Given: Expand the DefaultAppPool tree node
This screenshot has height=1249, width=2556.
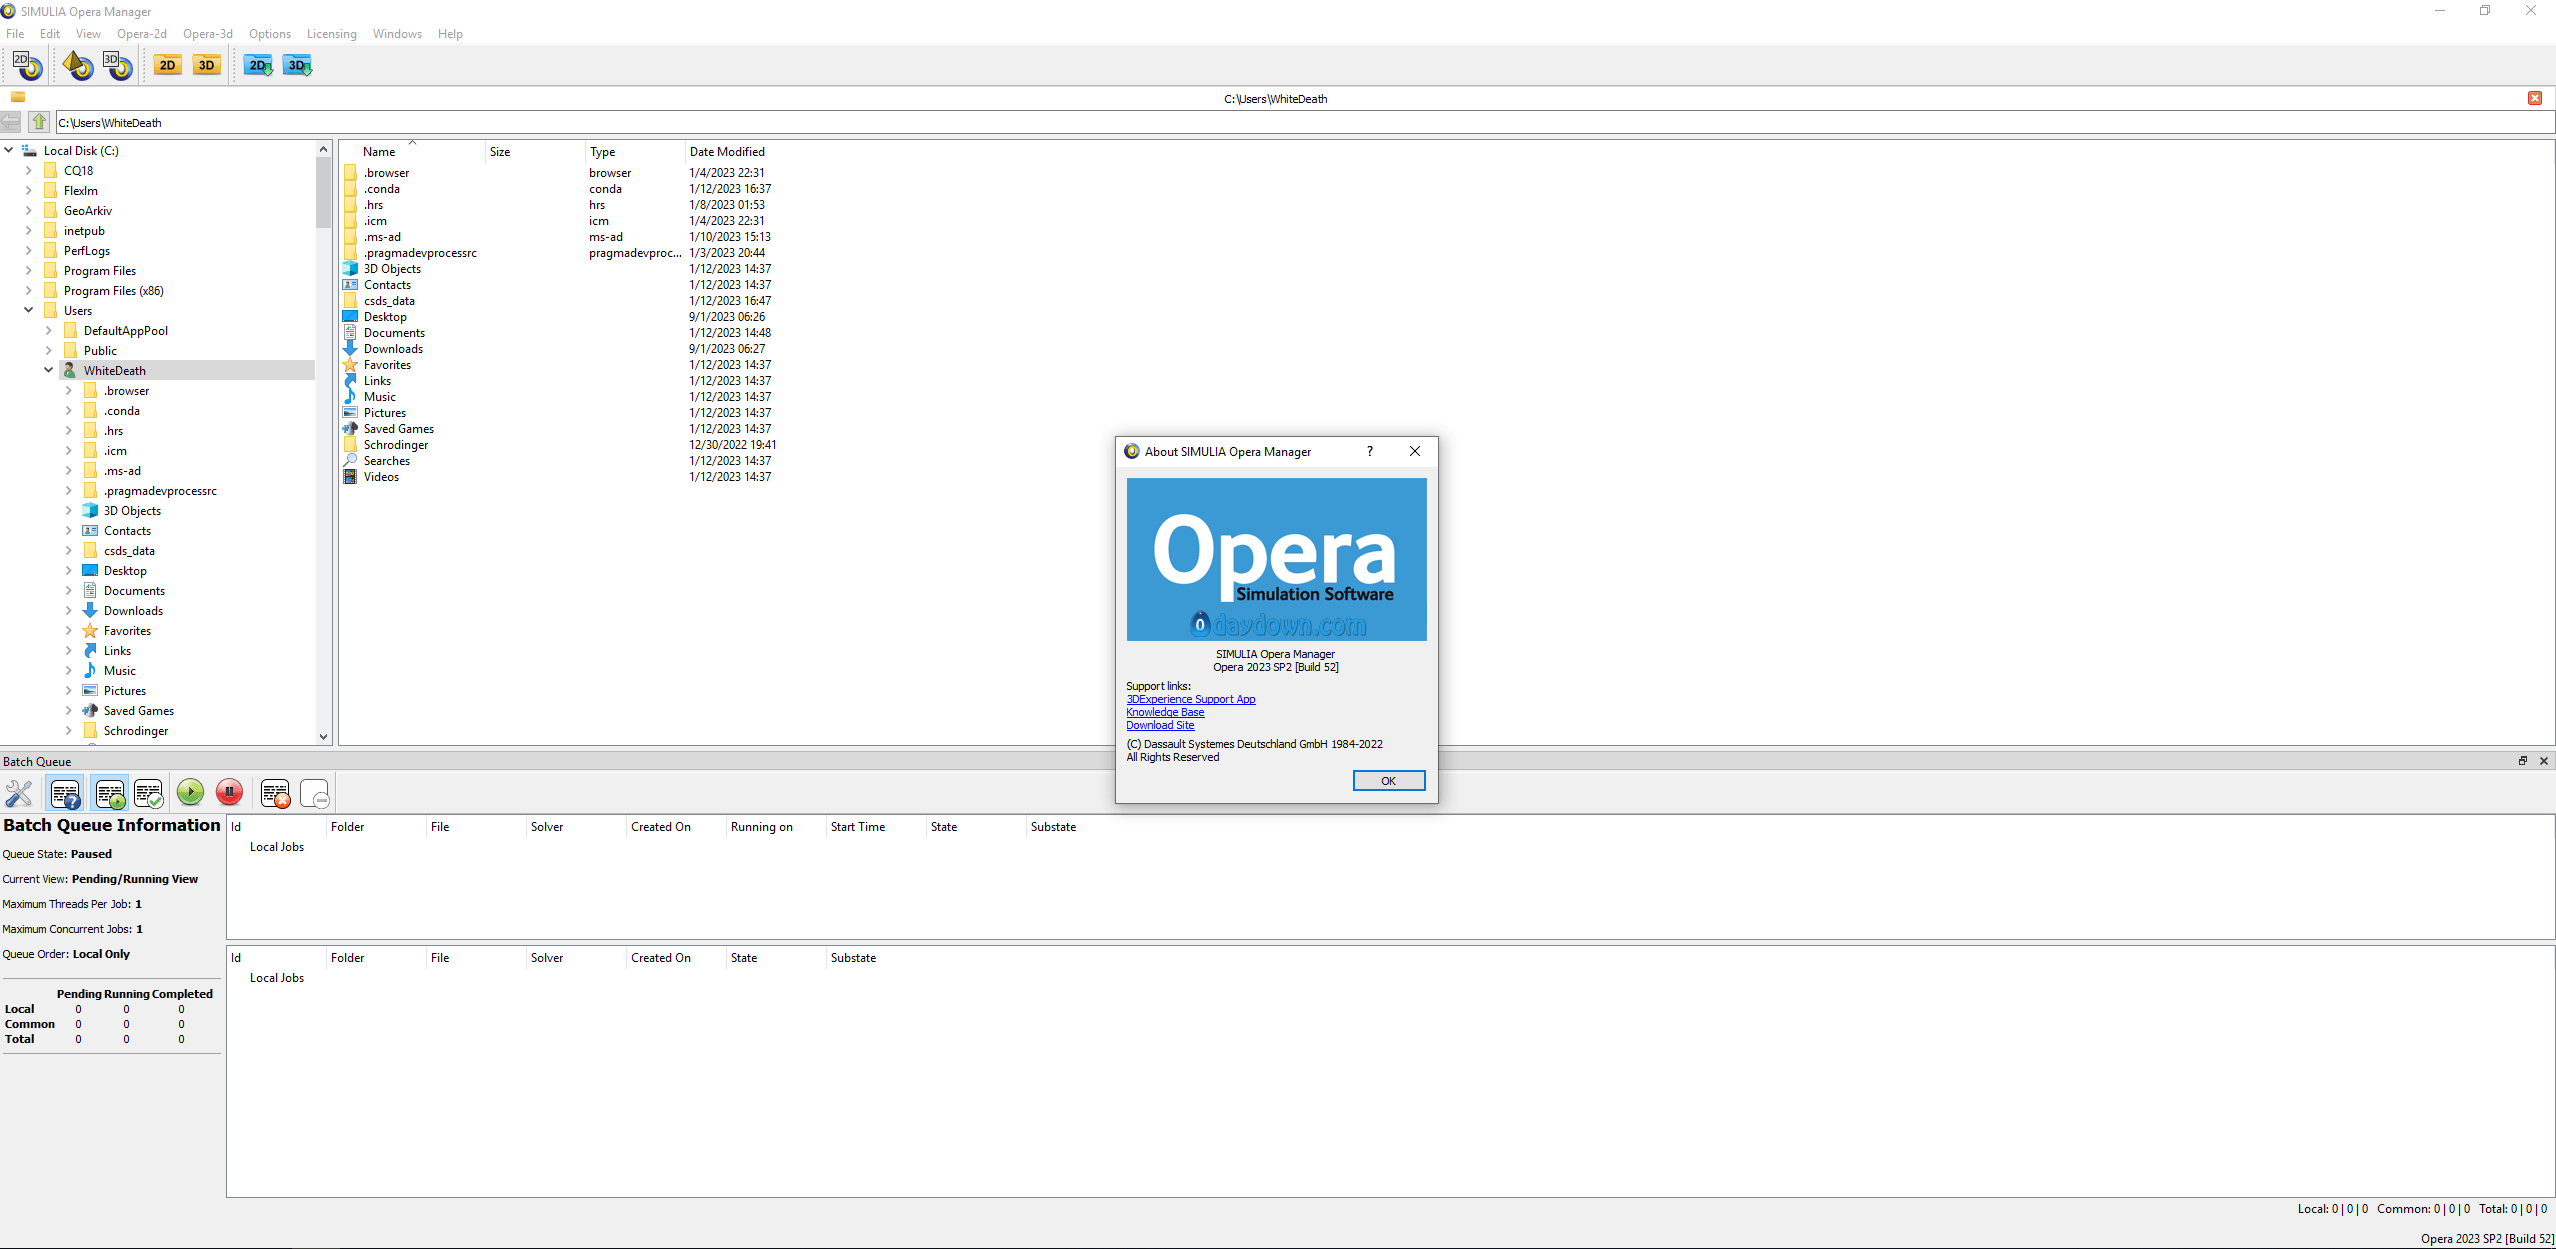Looking at the screenshot, I should (x=49, y=330).
